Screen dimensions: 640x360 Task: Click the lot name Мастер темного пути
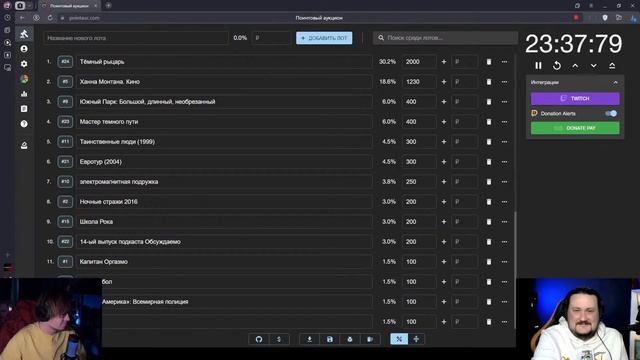109,122
